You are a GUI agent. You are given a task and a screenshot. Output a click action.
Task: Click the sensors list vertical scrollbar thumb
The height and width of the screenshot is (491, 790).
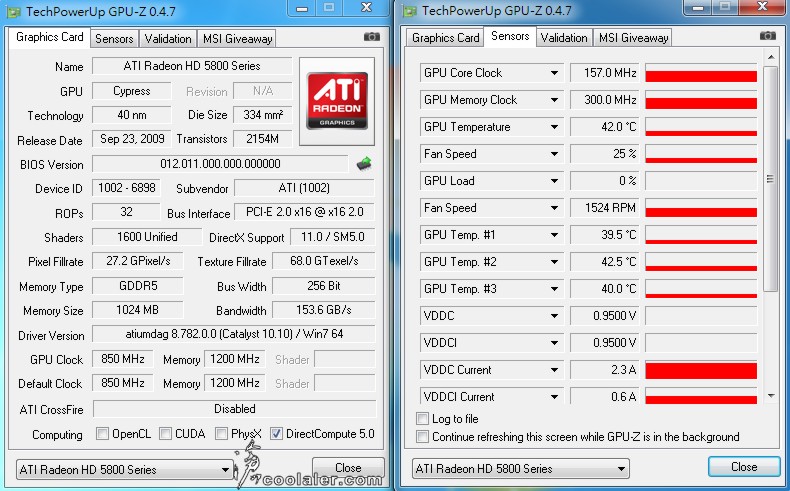(x=770, y=179)
